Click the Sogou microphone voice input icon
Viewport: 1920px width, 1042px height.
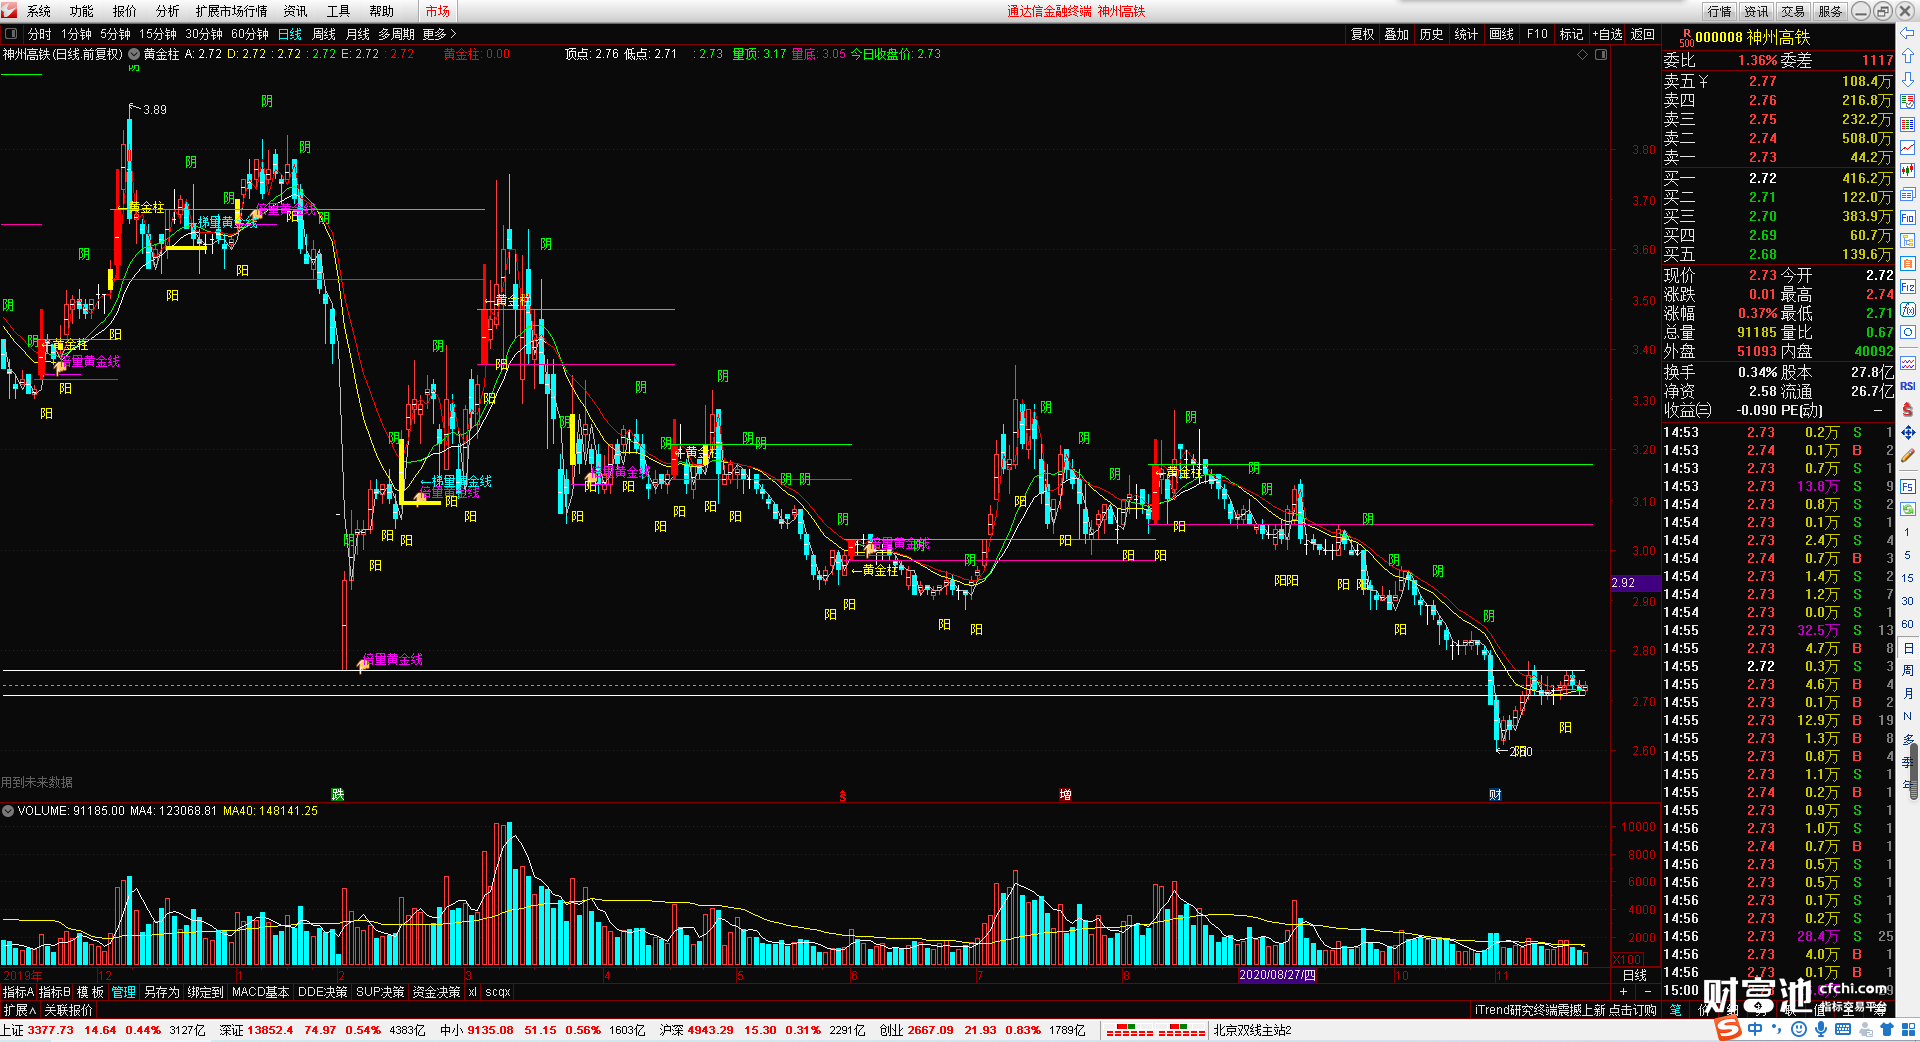click(1820, 1029)
